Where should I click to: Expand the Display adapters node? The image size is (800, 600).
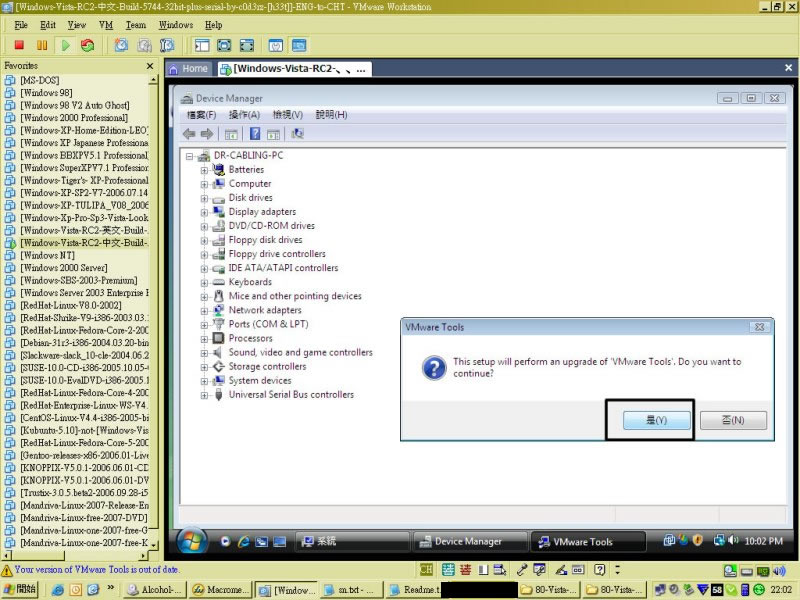click(204, 212)
